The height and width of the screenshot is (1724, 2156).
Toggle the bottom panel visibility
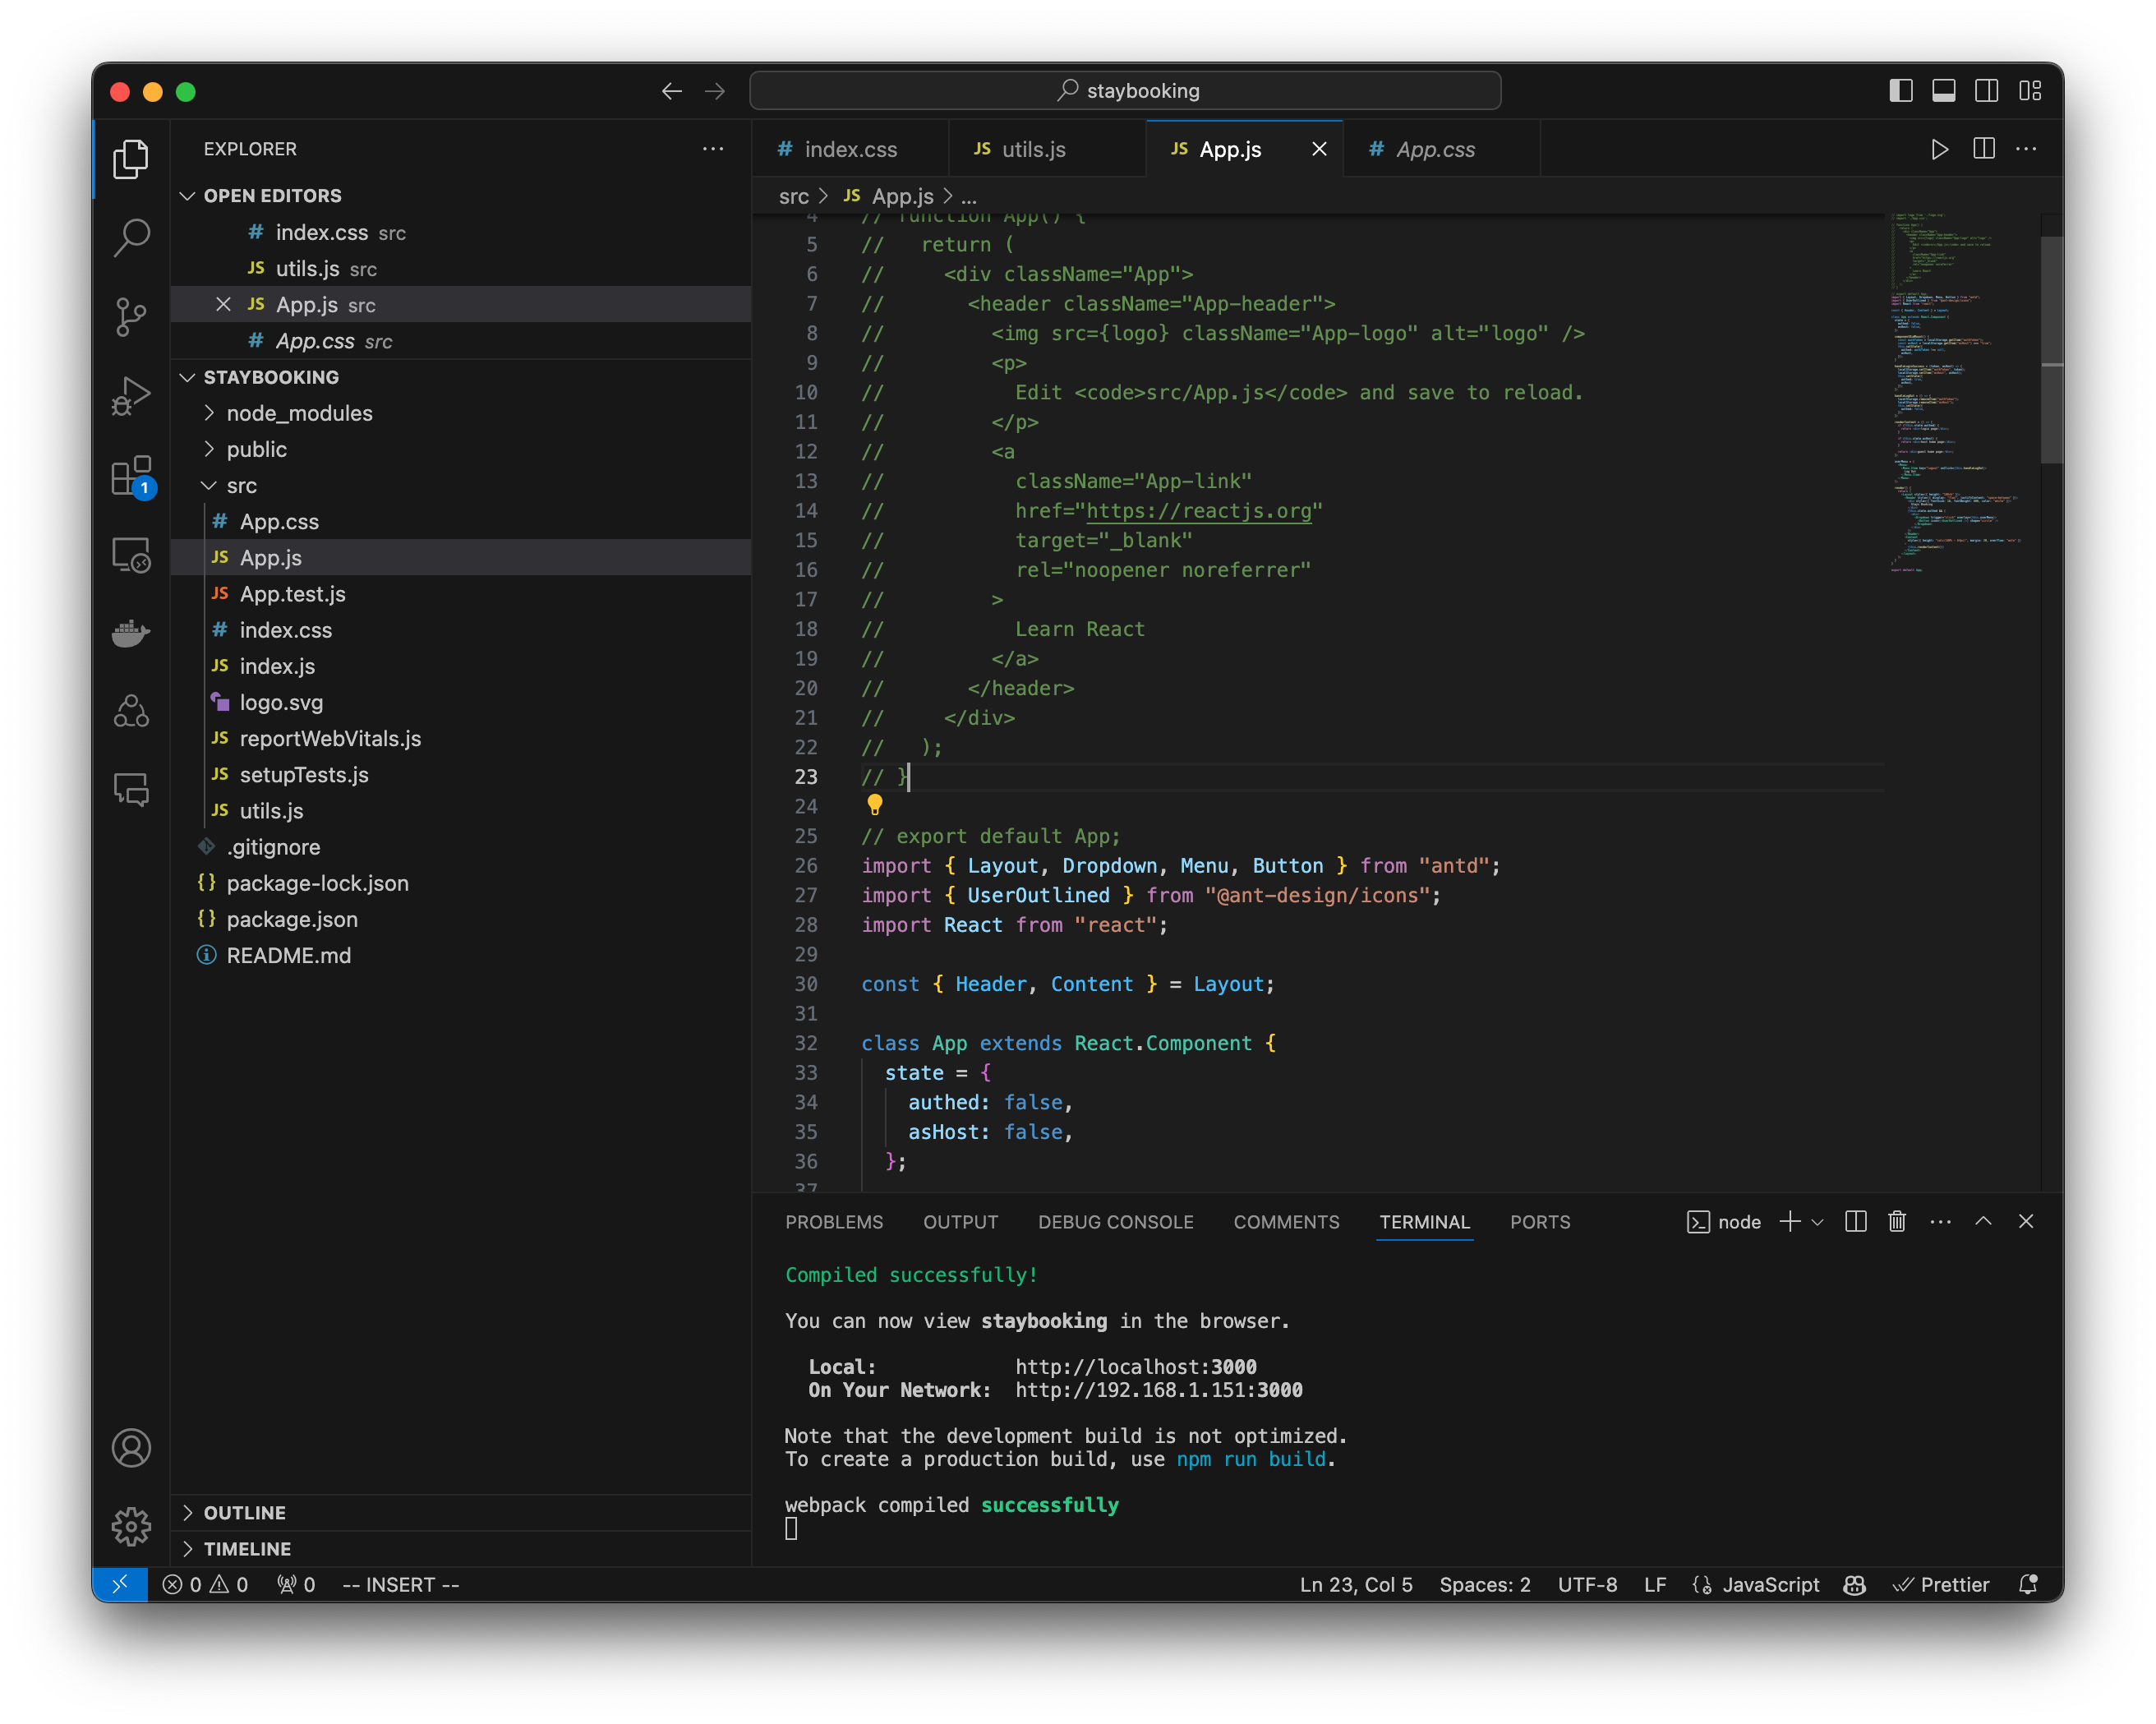pos(1943,90)
